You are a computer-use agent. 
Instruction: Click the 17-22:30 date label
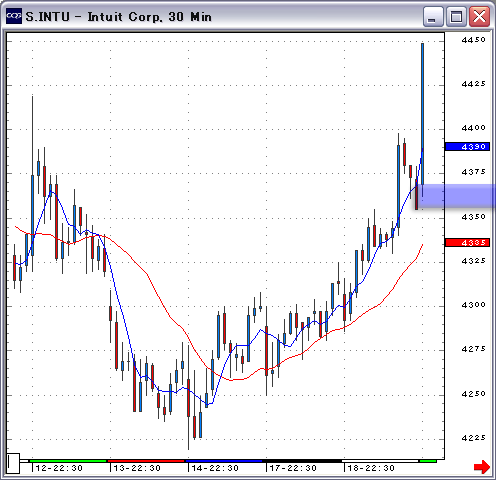(x=293, y=468)
